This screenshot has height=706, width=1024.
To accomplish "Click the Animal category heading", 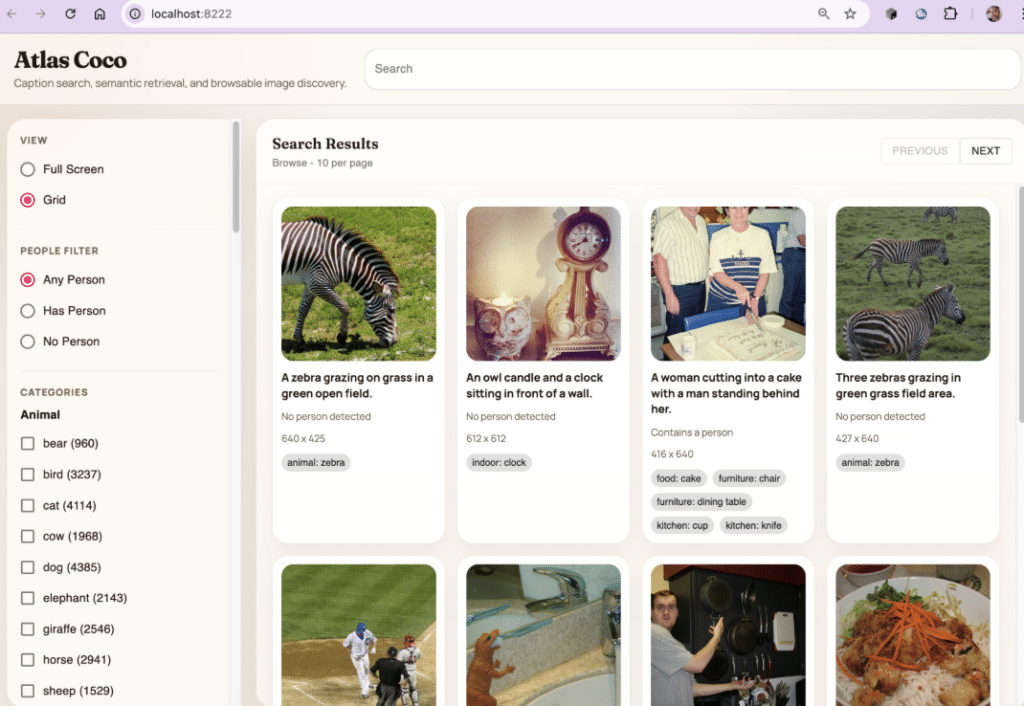I will tap(40, 415).
